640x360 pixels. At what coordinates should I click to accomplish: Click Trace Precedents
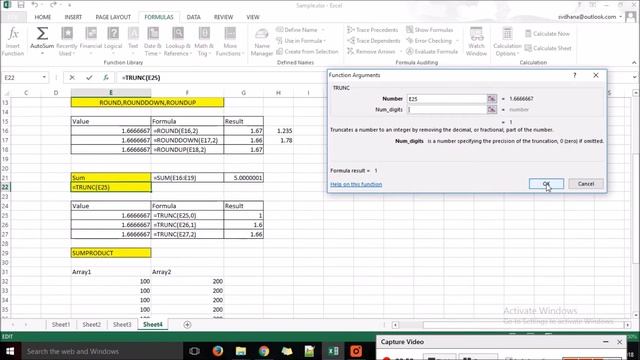click(372, 30)
